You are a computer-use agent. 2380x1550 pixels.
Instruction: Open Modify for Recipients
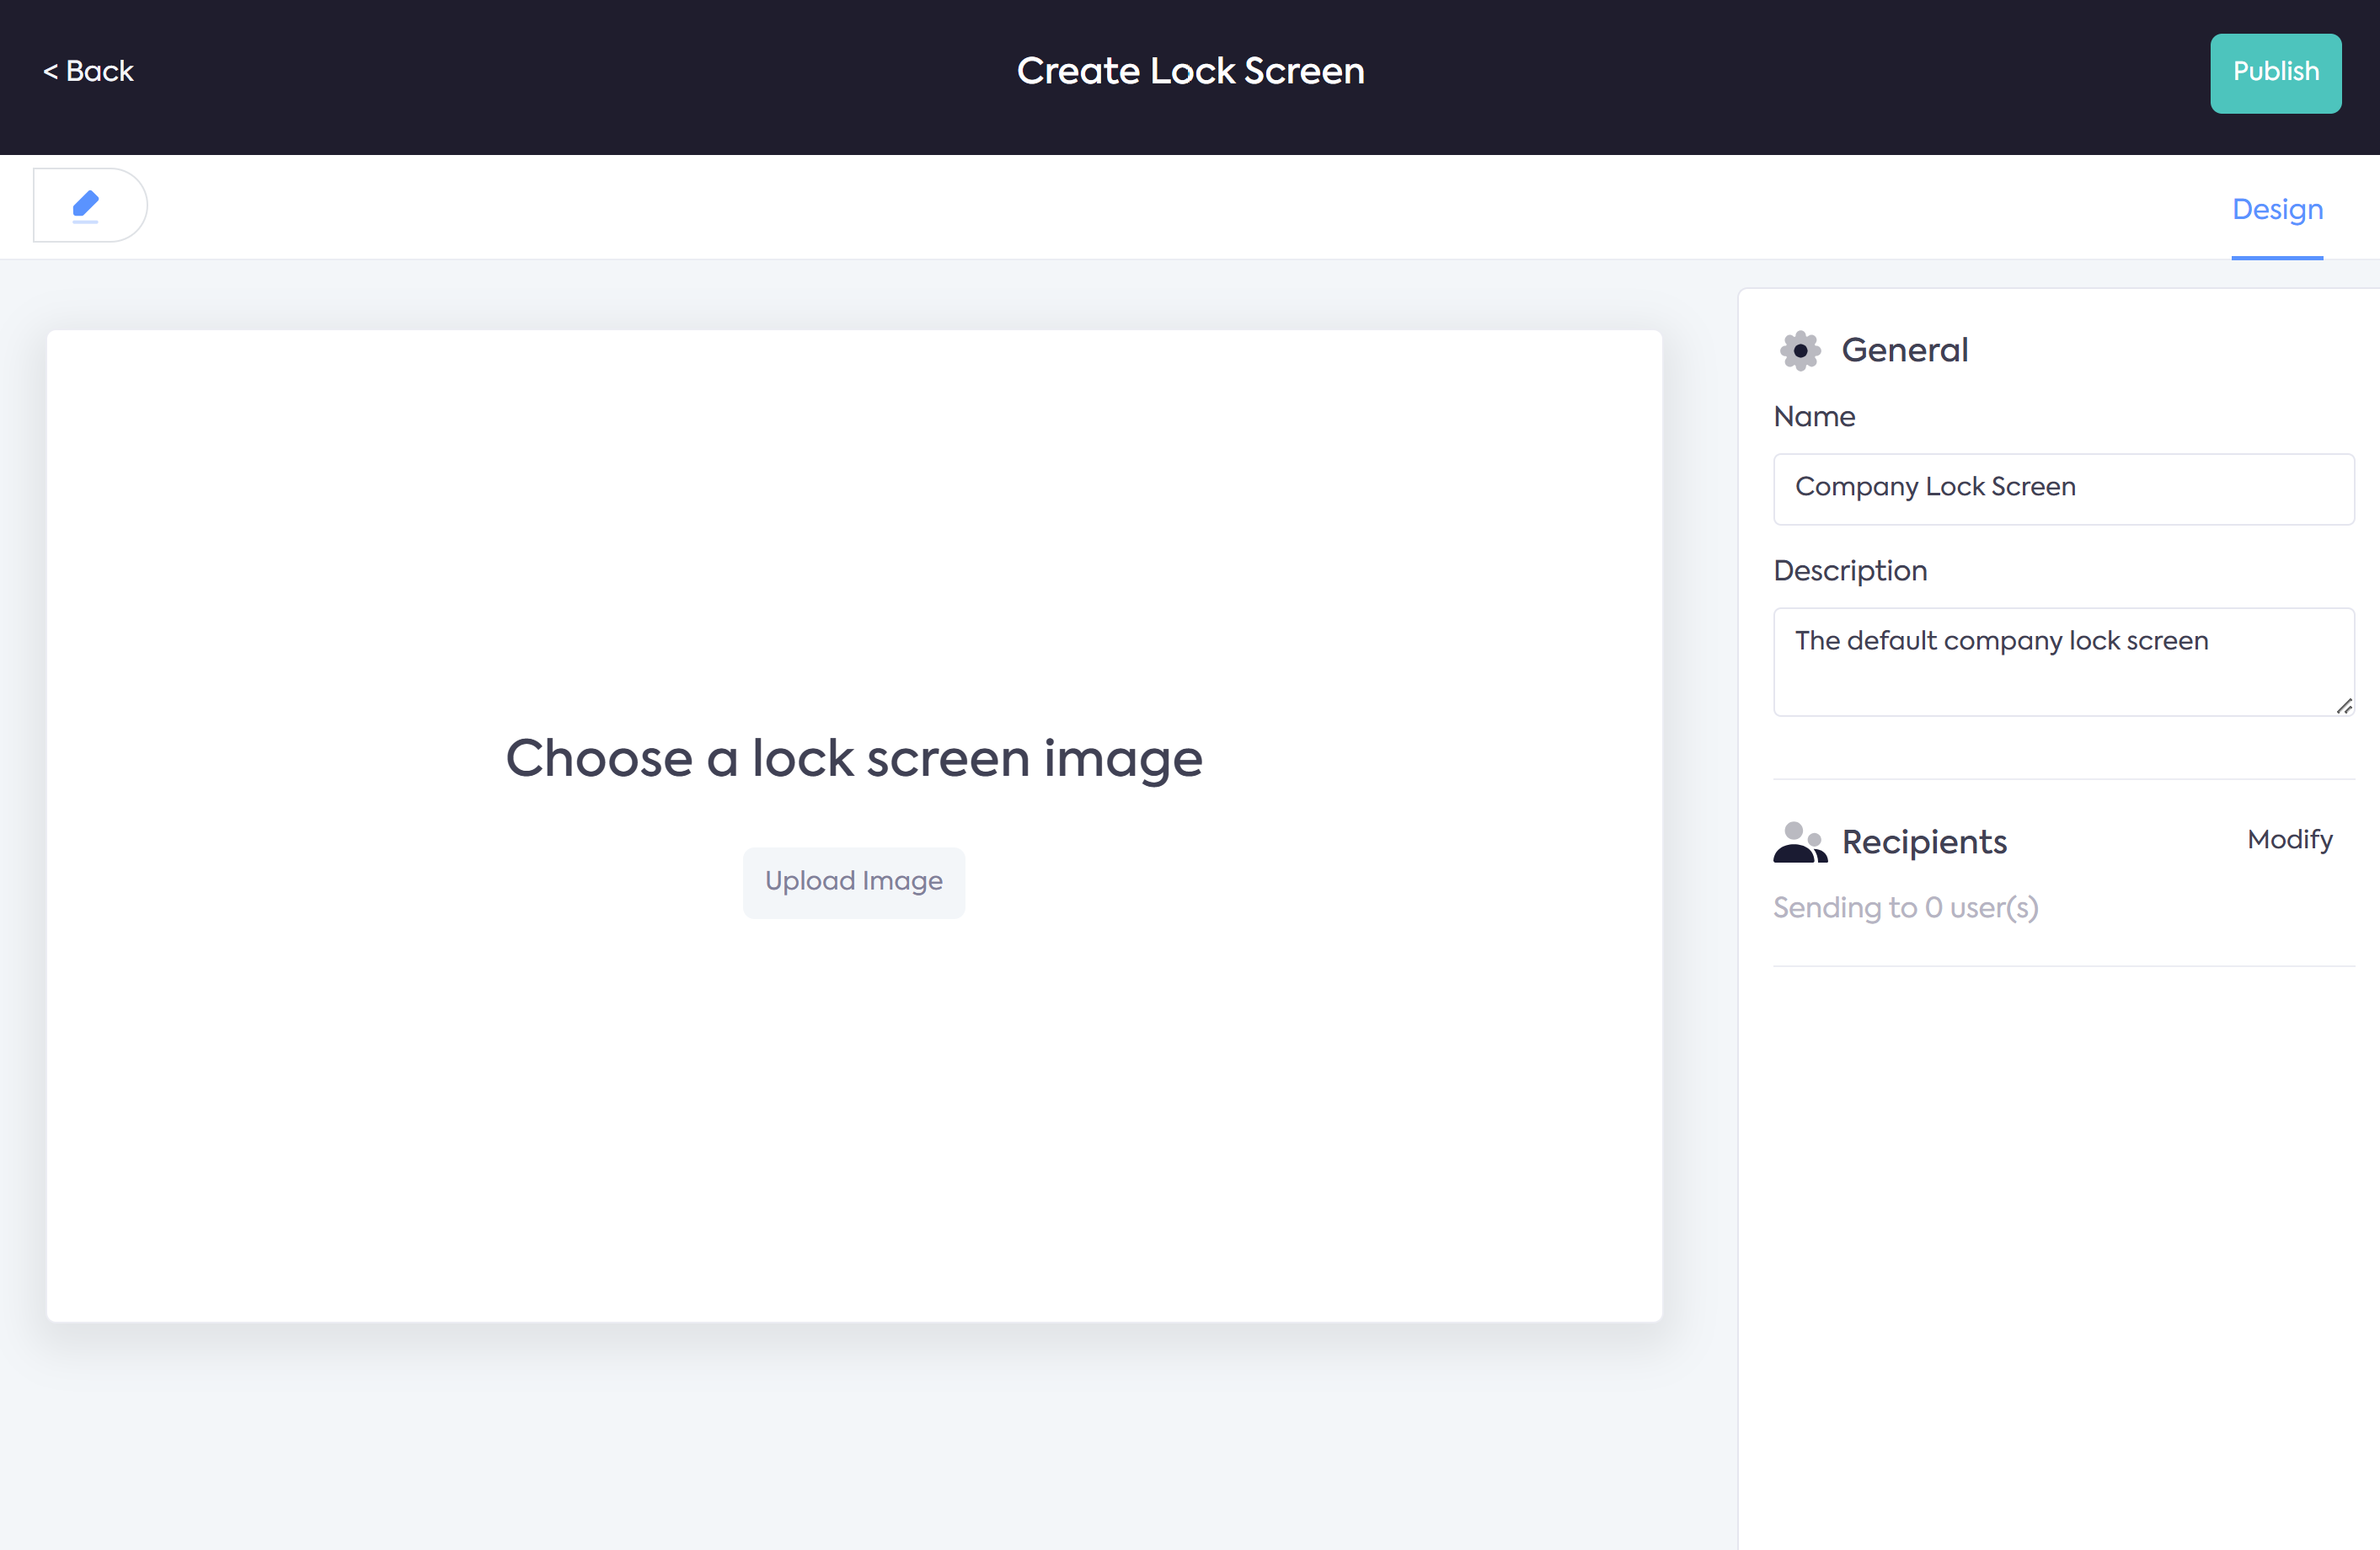2289,840
